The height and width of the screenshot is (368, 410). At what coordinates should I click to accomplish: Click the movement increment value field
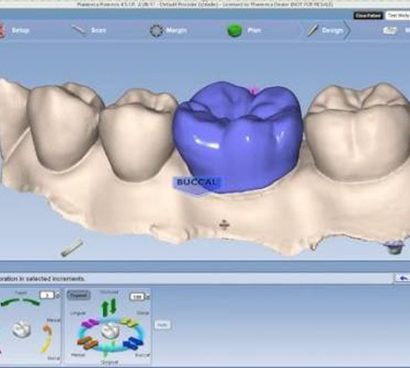137,296
